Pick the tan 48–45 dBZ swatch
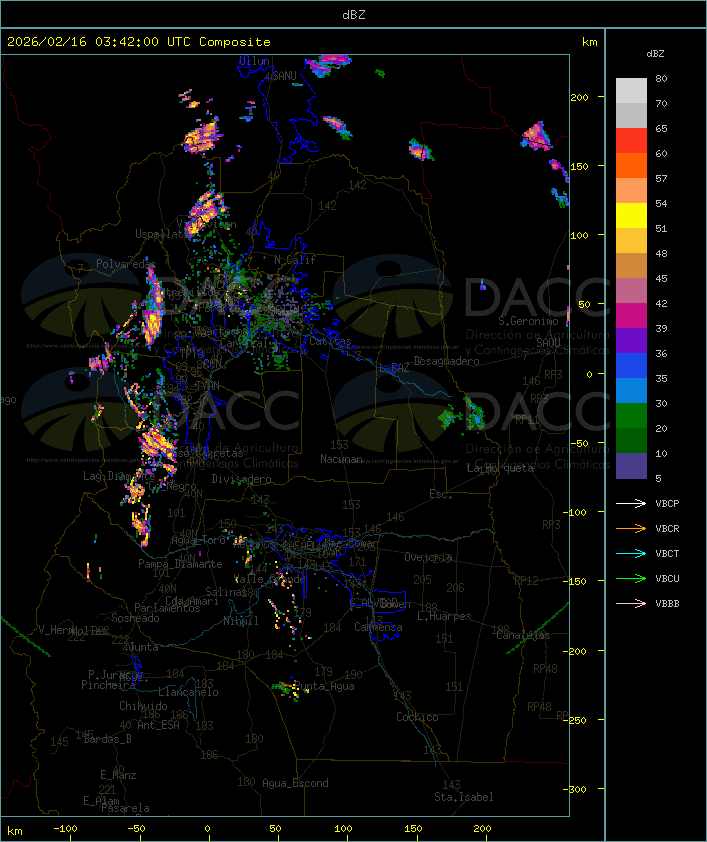 (x=631, y=265)
